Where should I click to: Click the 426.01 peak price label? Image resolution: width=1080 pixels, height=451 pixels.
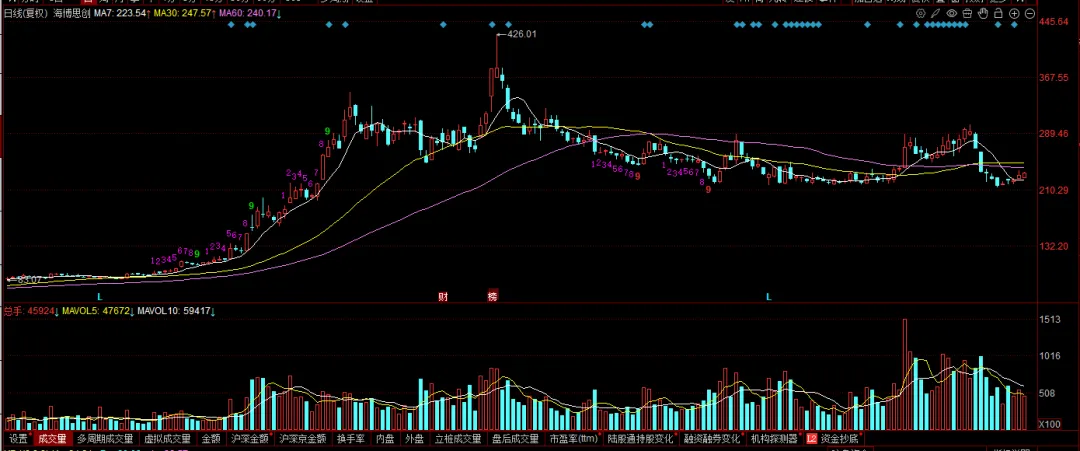[x=521, y=33]
